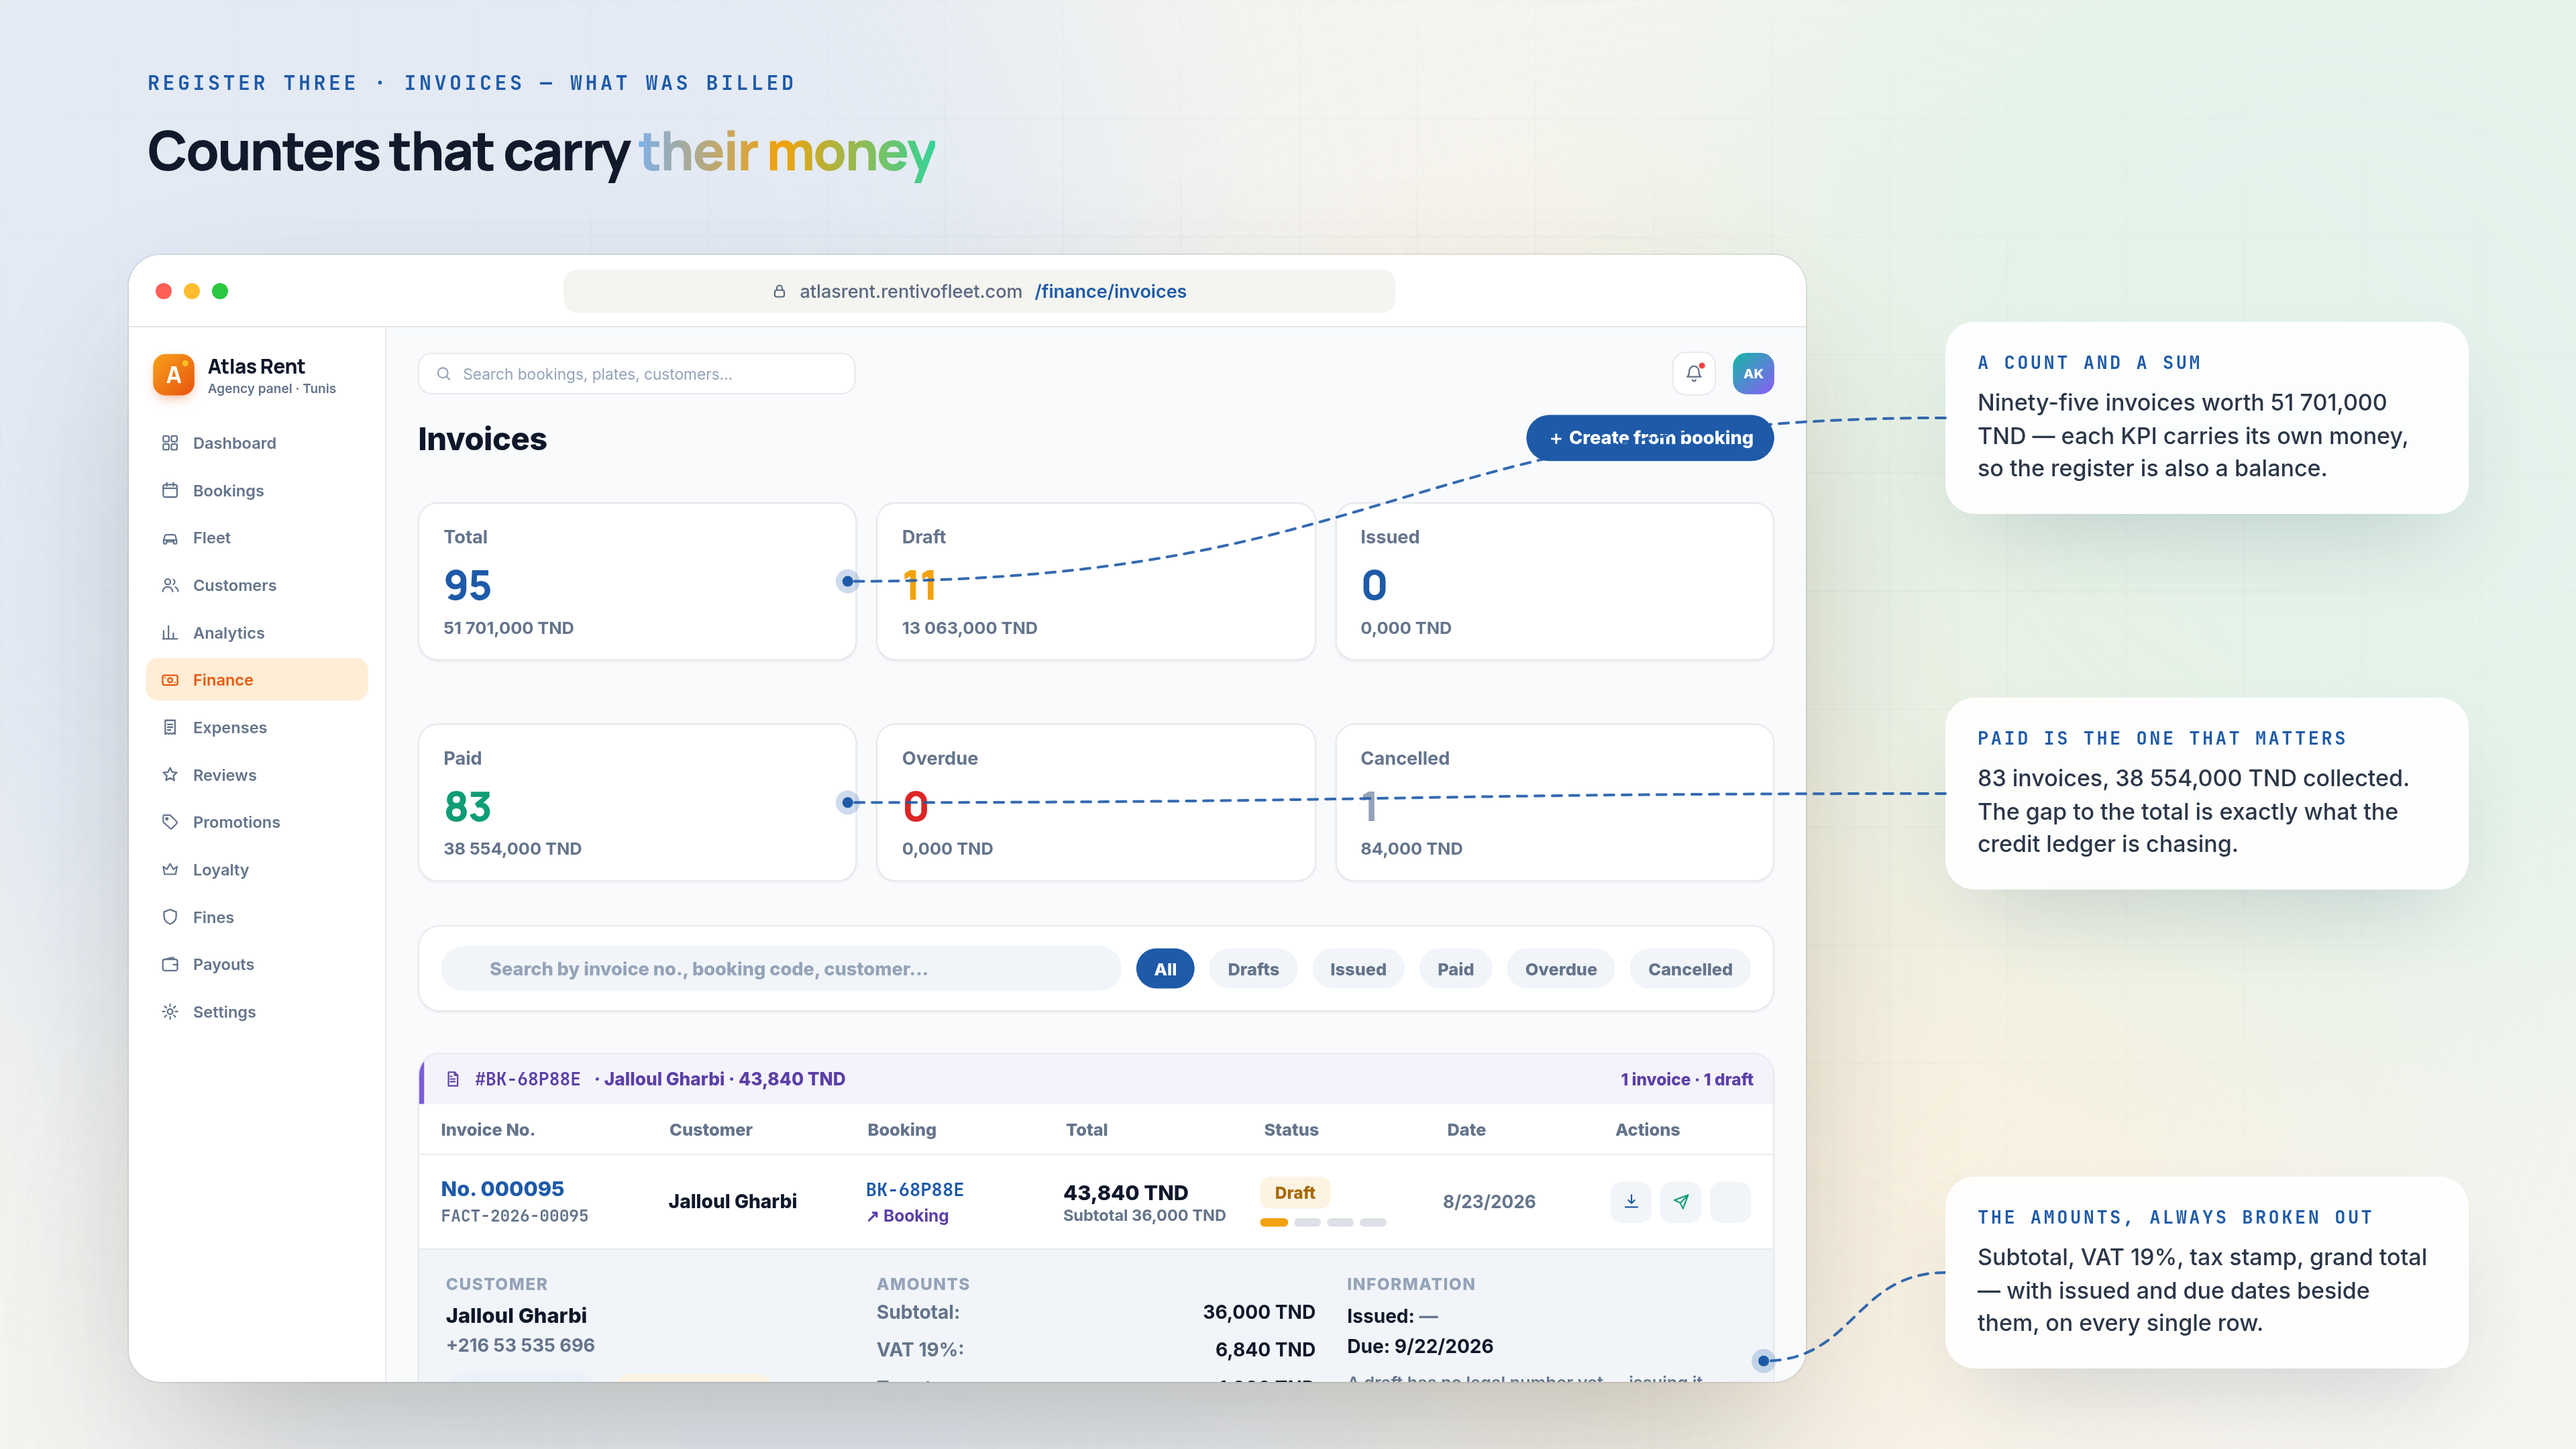Click the magnifier icon in top search
The width and height of the screenshot is (2576, 1449).
click(x=444, y=374)
